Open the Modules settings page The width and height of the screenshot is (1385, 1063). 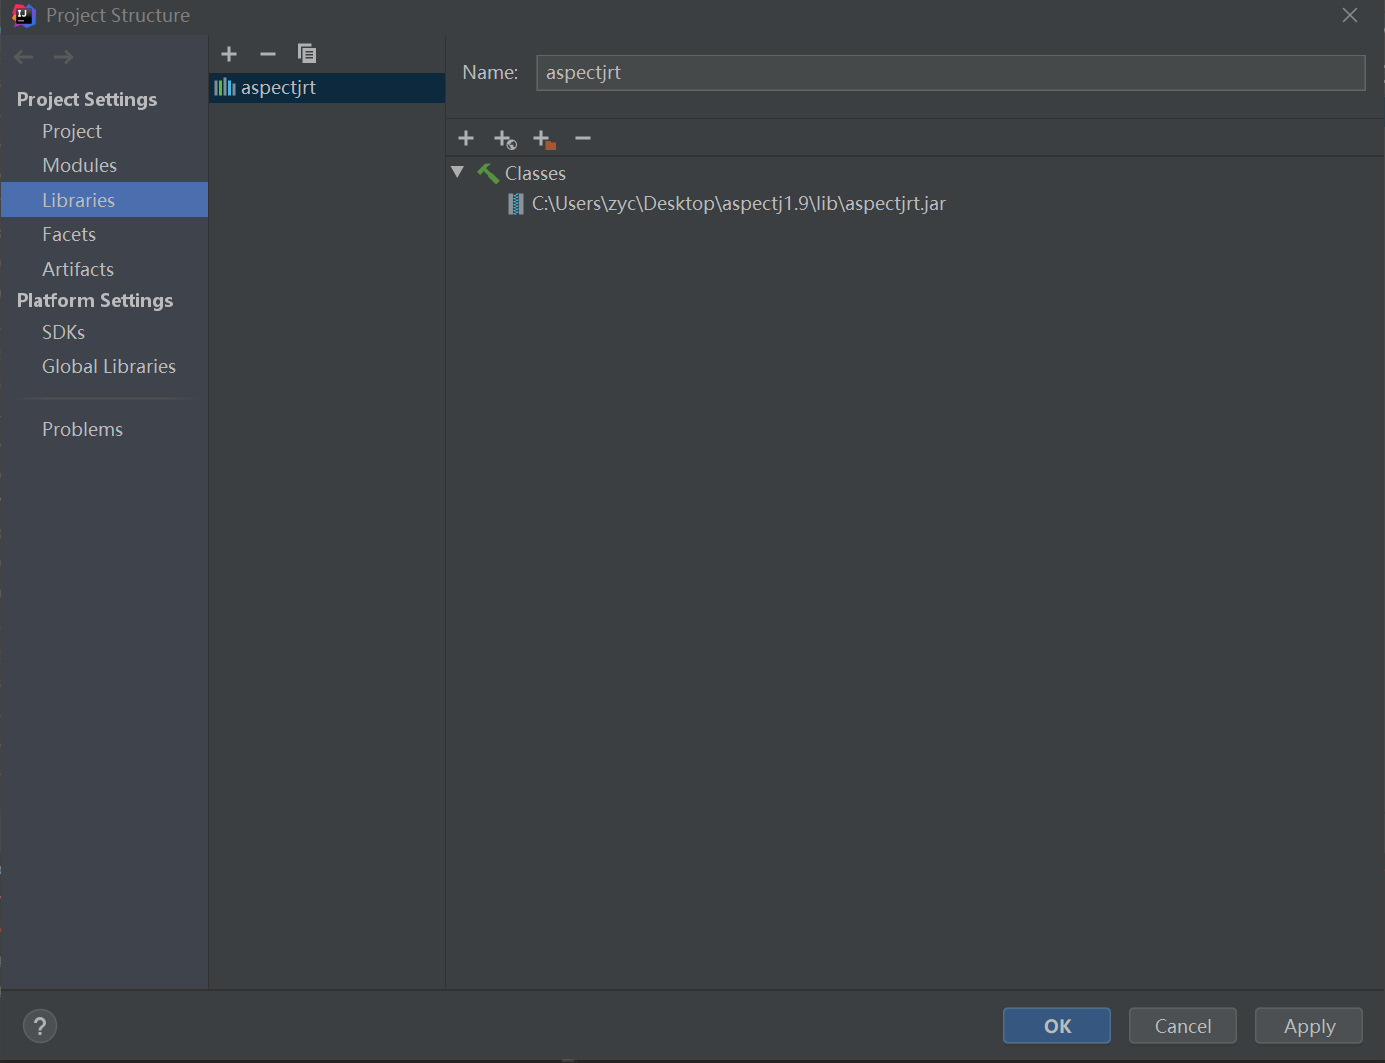(79, 166)
